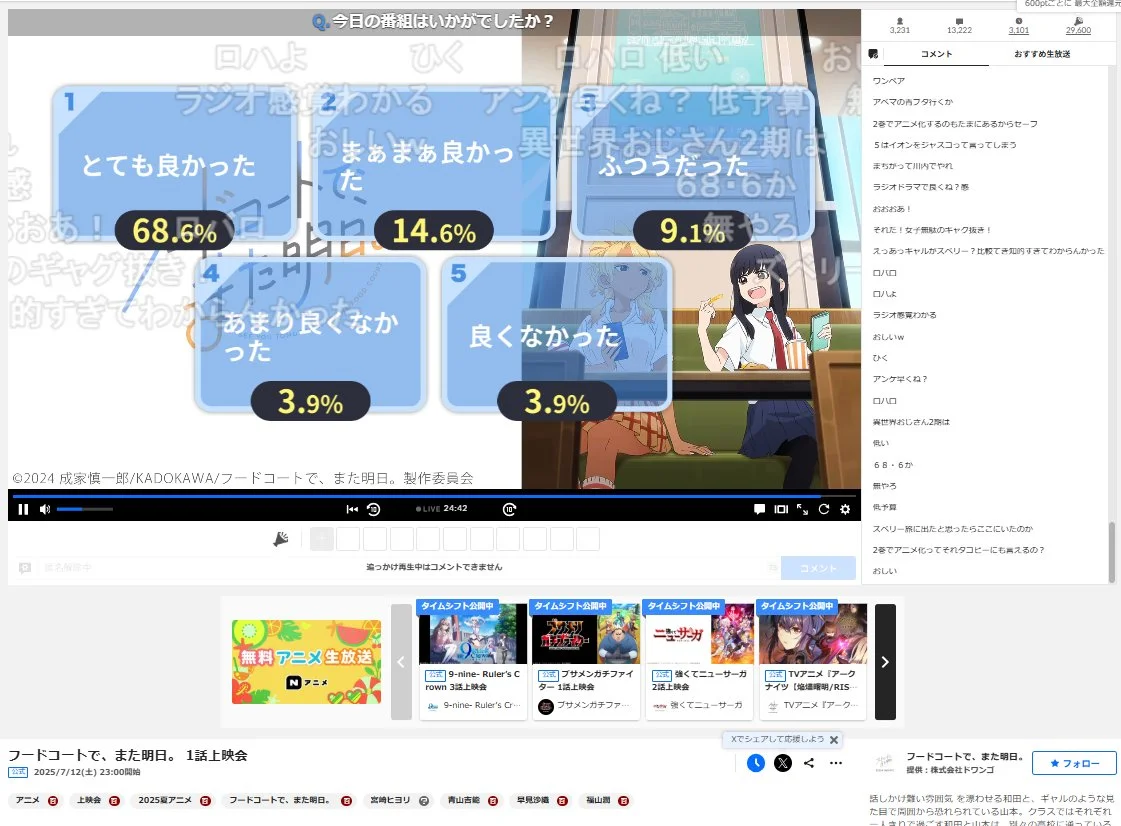Screen dimensions: 1121x826
Task: Close the Xでシェアして応援しよう tooltip
Action: coord(834,739)
